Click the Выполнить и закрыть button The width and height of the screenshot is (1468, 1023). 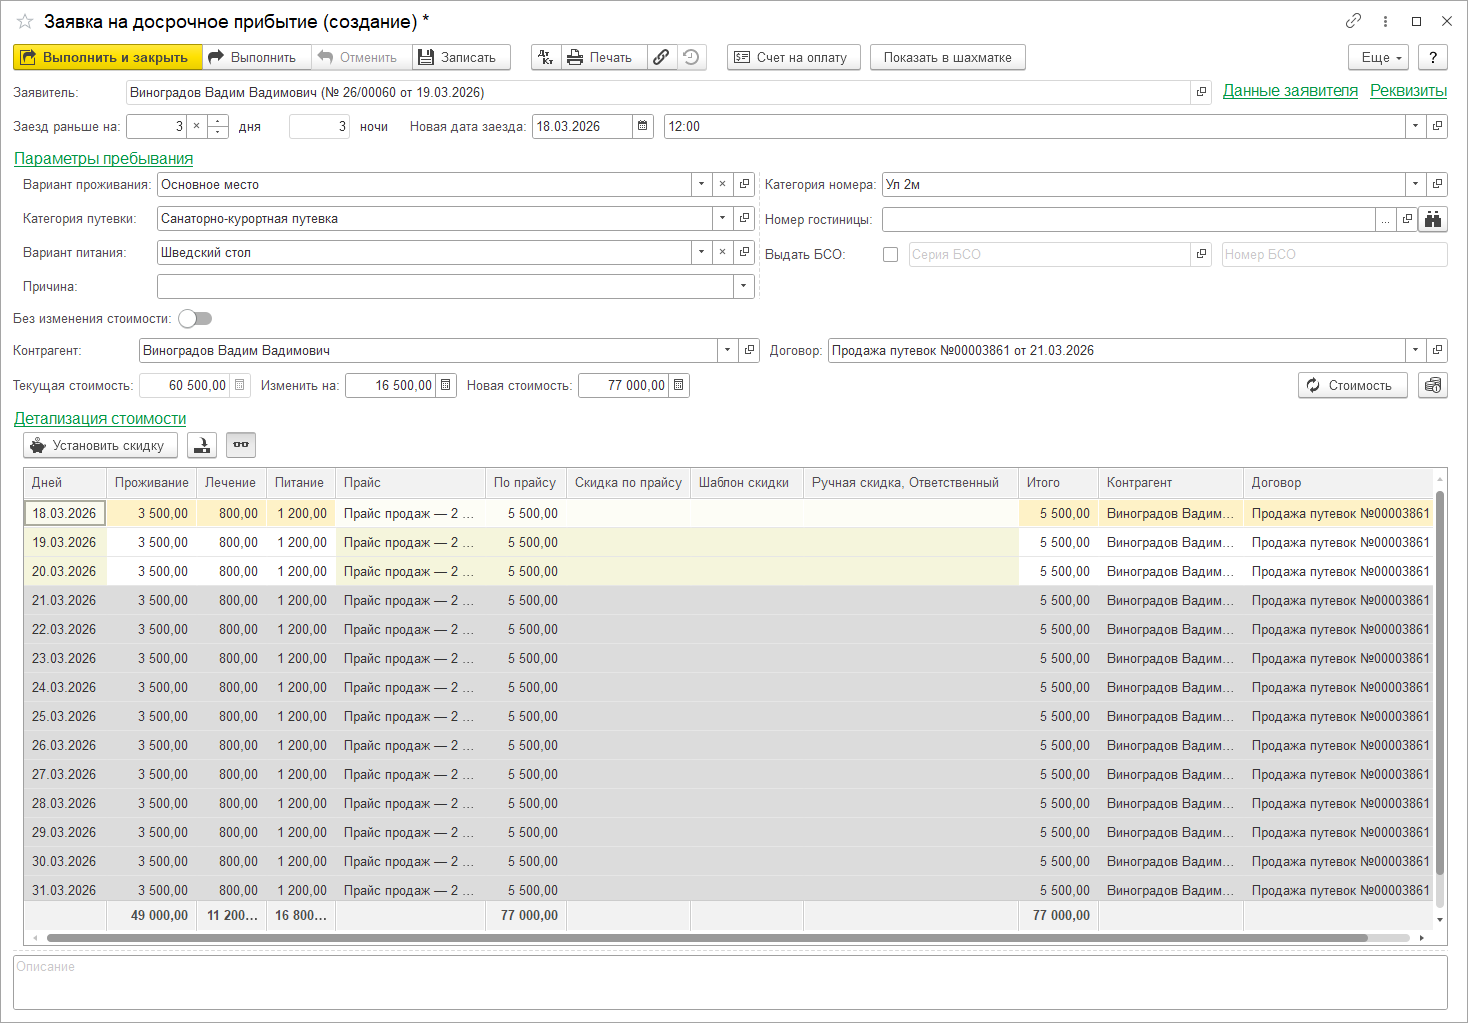pos(107,58)
